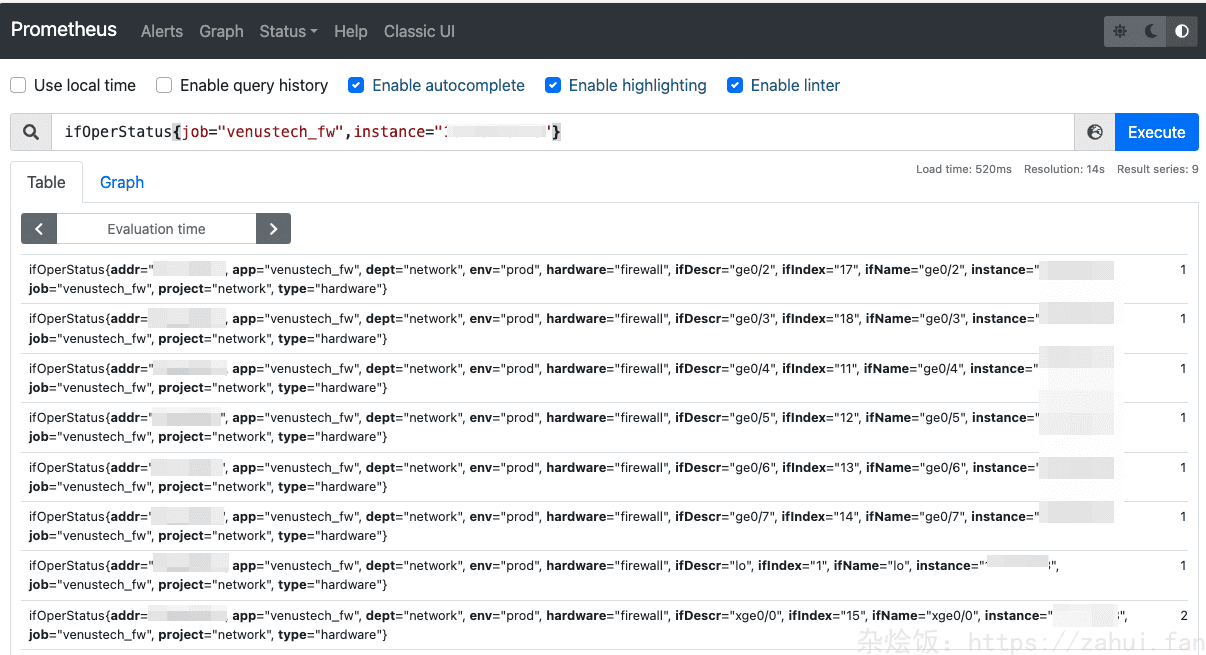
Task: Disable the Enable autocomplete checkbox
Action: (x=356, y=86)
